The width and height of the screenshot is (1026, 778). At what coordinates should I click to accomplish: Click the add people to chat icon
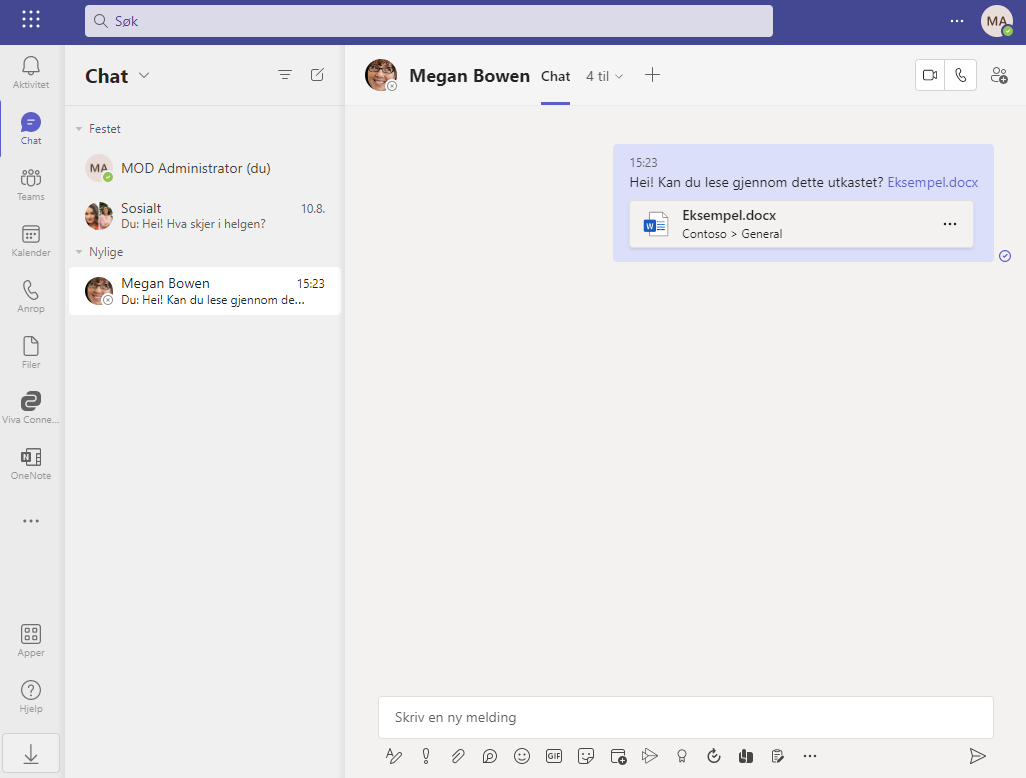tap(998, 76)
